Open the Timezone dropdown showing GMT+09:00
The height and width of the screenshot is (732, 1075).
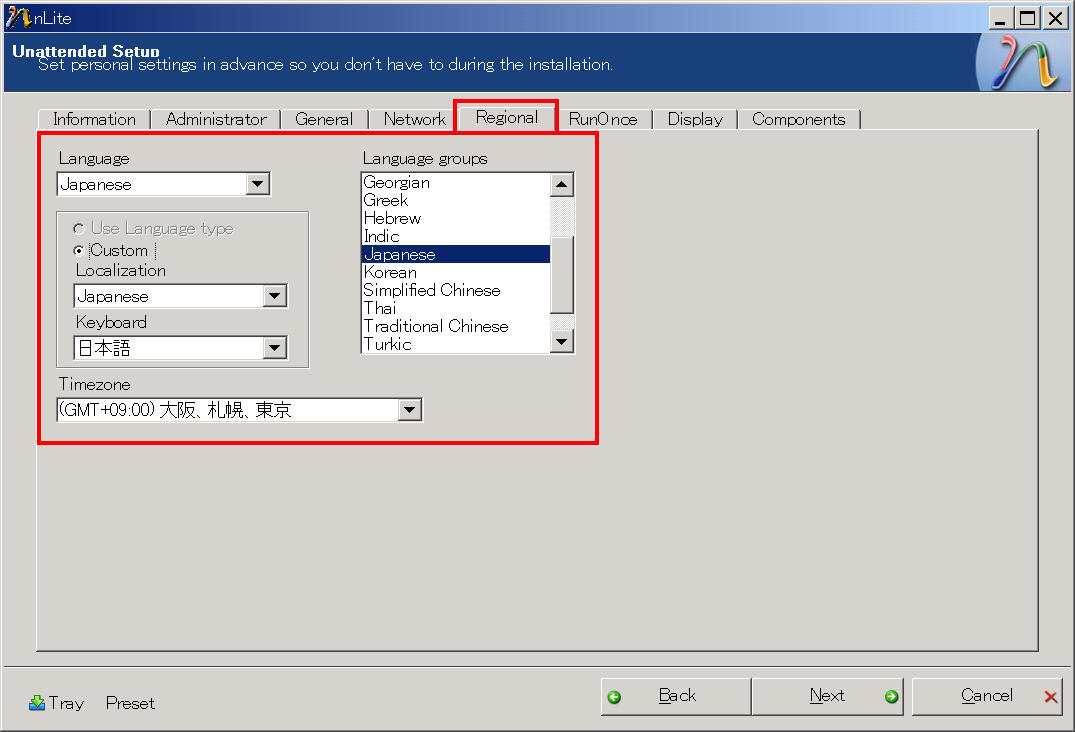click(x=409, y=409)
